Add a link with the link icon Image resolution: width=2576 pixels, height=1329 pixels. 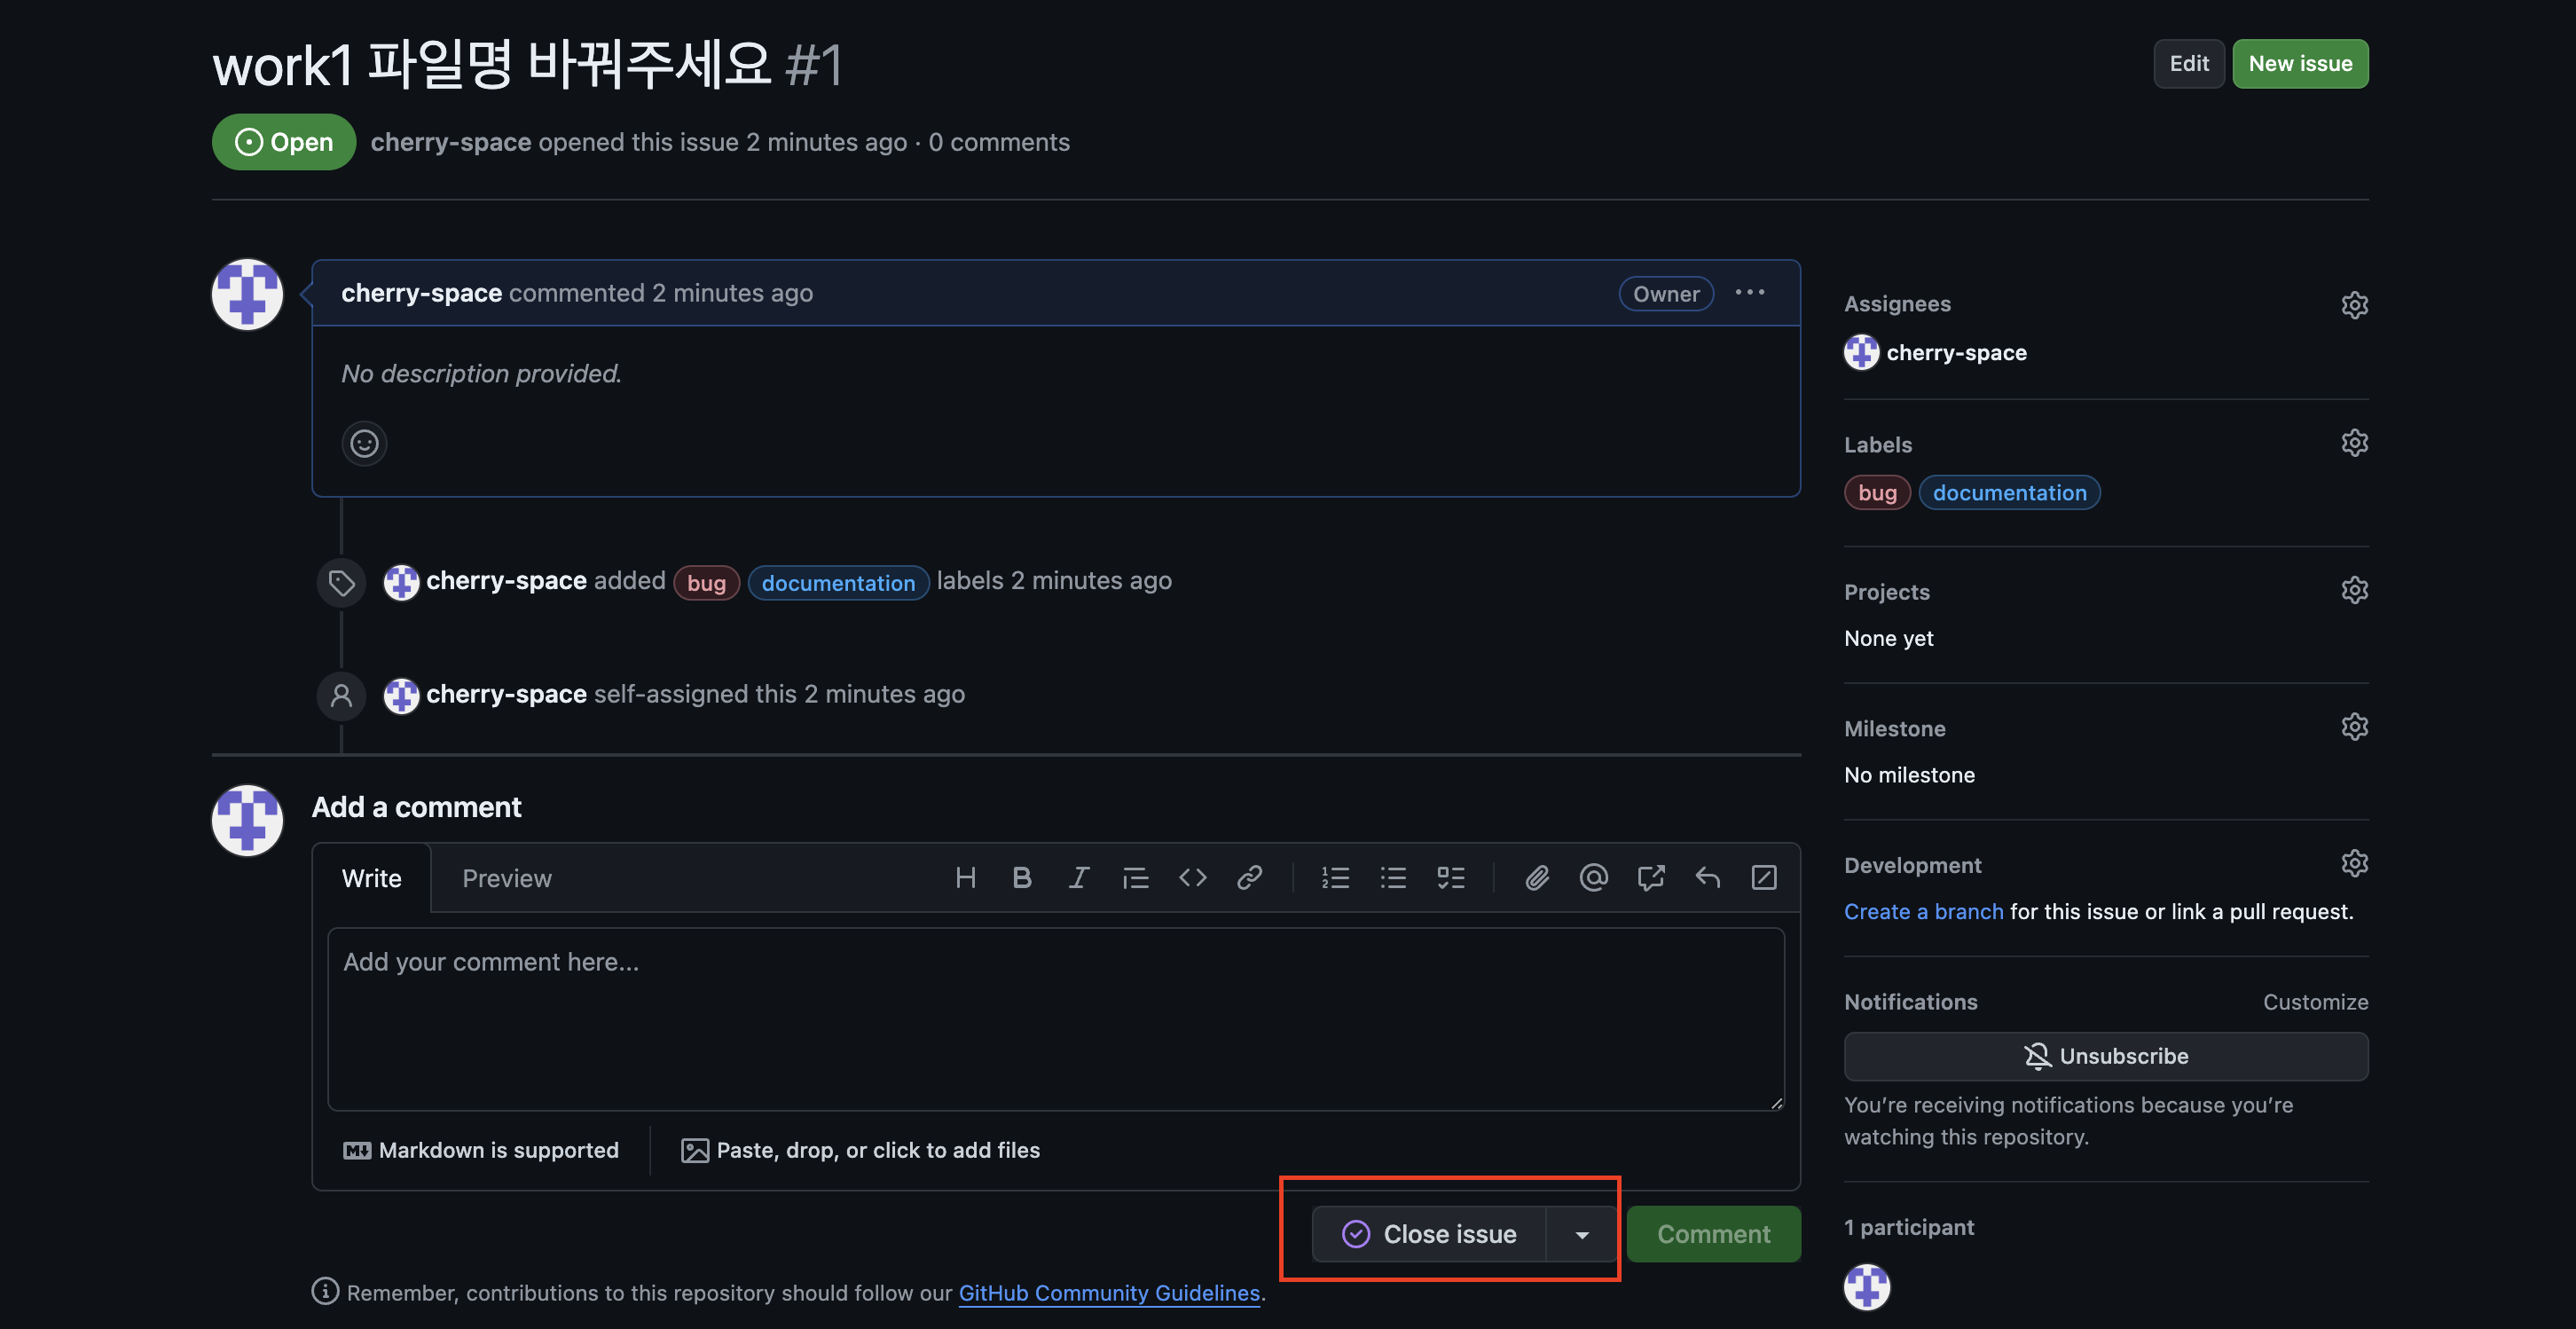[x=1249, y=878]
